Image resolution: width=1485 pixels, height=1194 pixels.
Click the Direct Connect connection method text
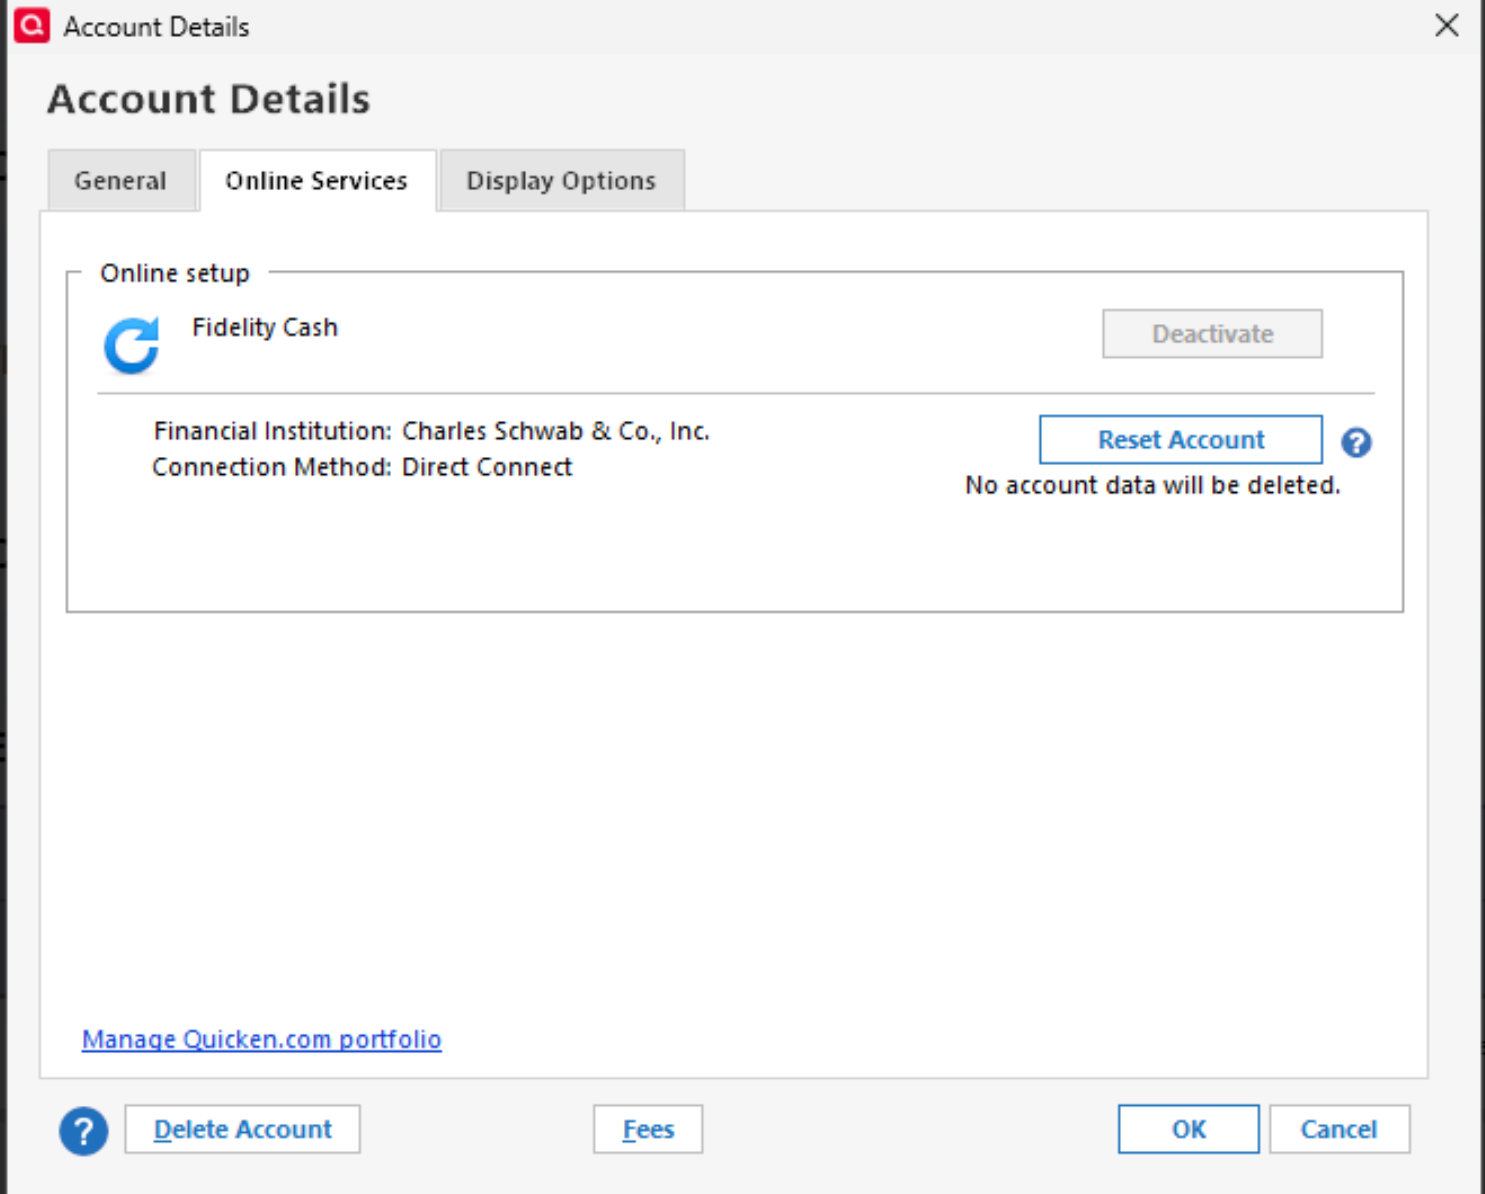[x=487, y=467]
